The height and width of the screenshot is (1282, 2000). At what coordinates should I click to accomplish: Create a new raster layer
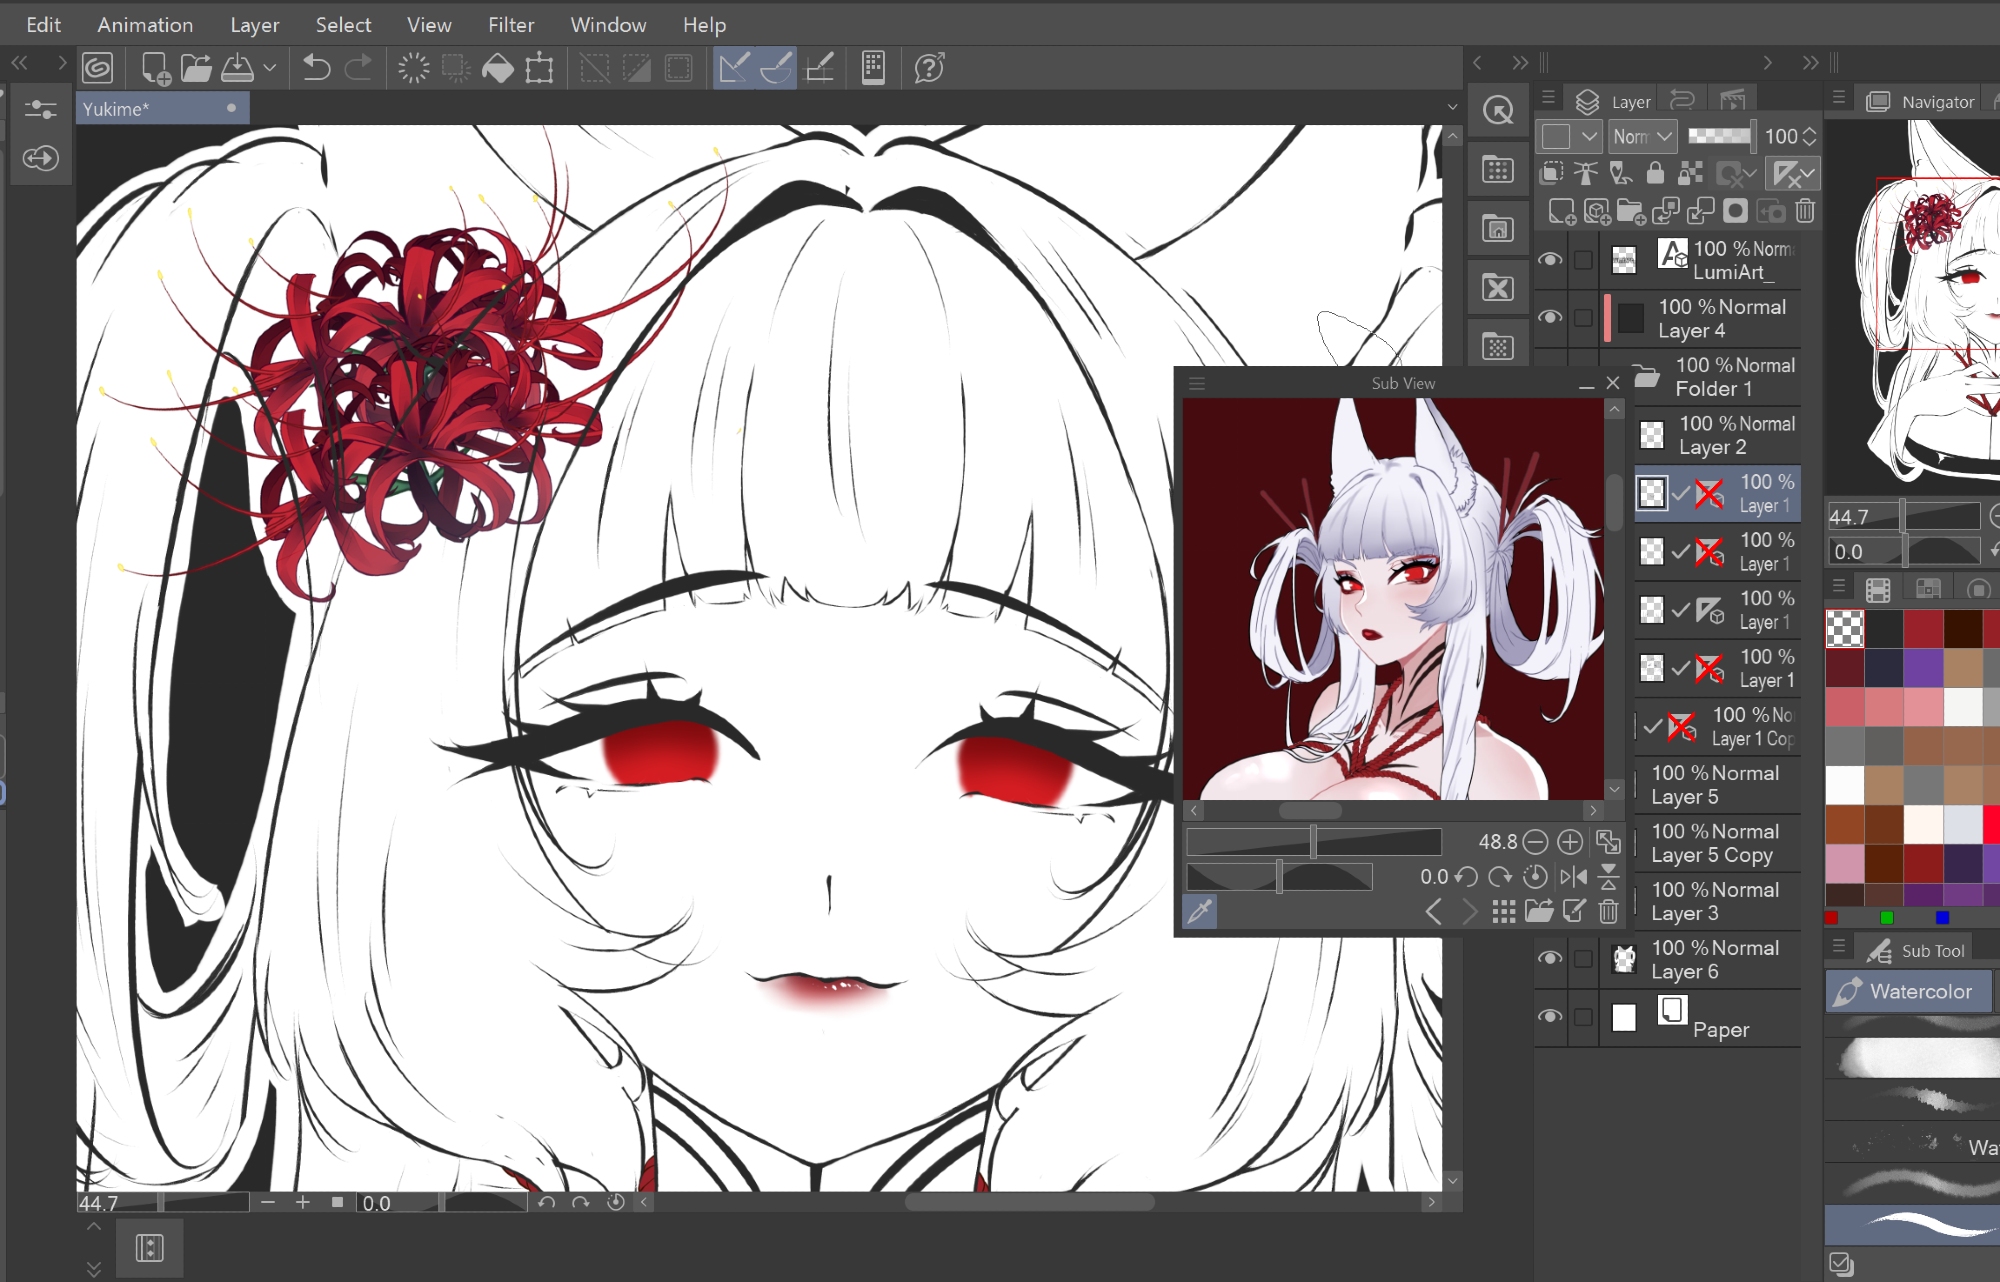pyautogui.click(x=1560, y=211)
